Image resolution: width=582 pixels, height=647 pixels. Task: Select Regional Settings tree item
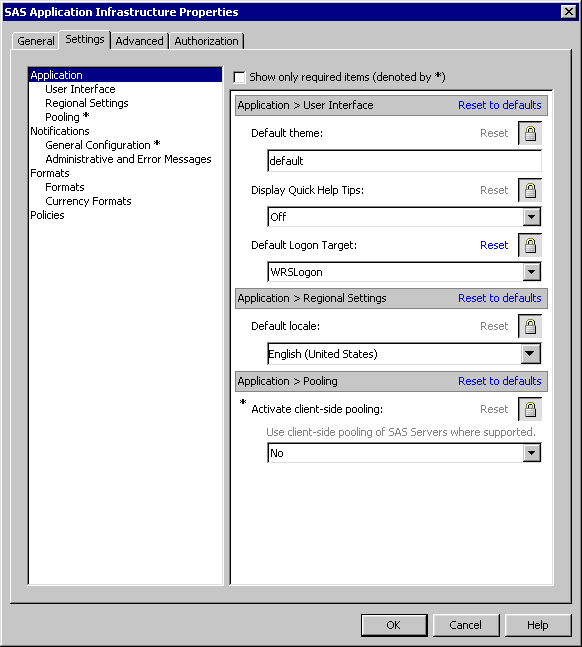point(87,103)
